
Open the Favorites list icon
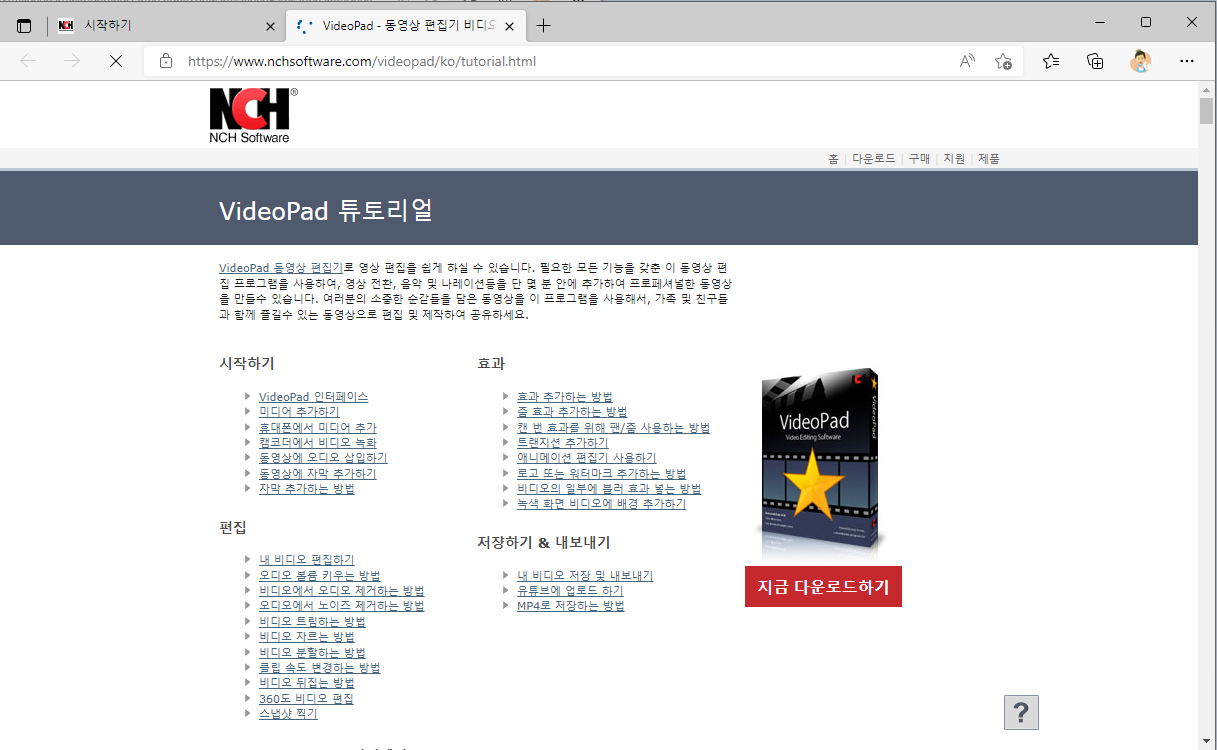[1050, 61]
